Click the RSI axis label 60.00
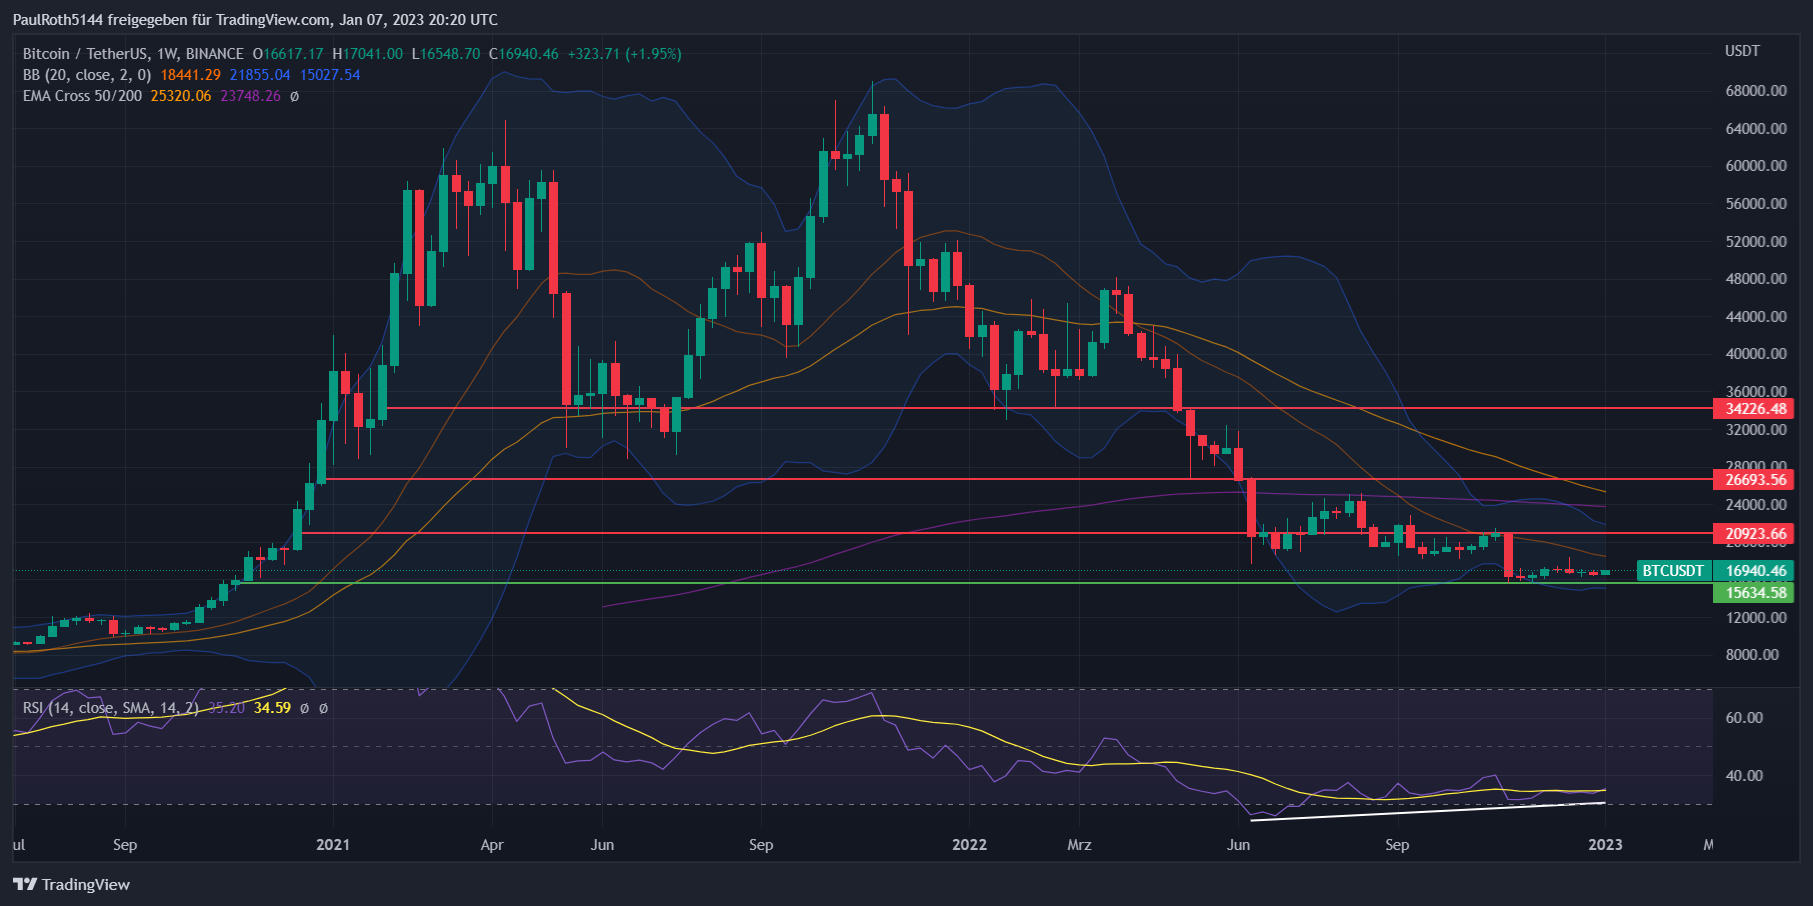 pos(1744,718)
